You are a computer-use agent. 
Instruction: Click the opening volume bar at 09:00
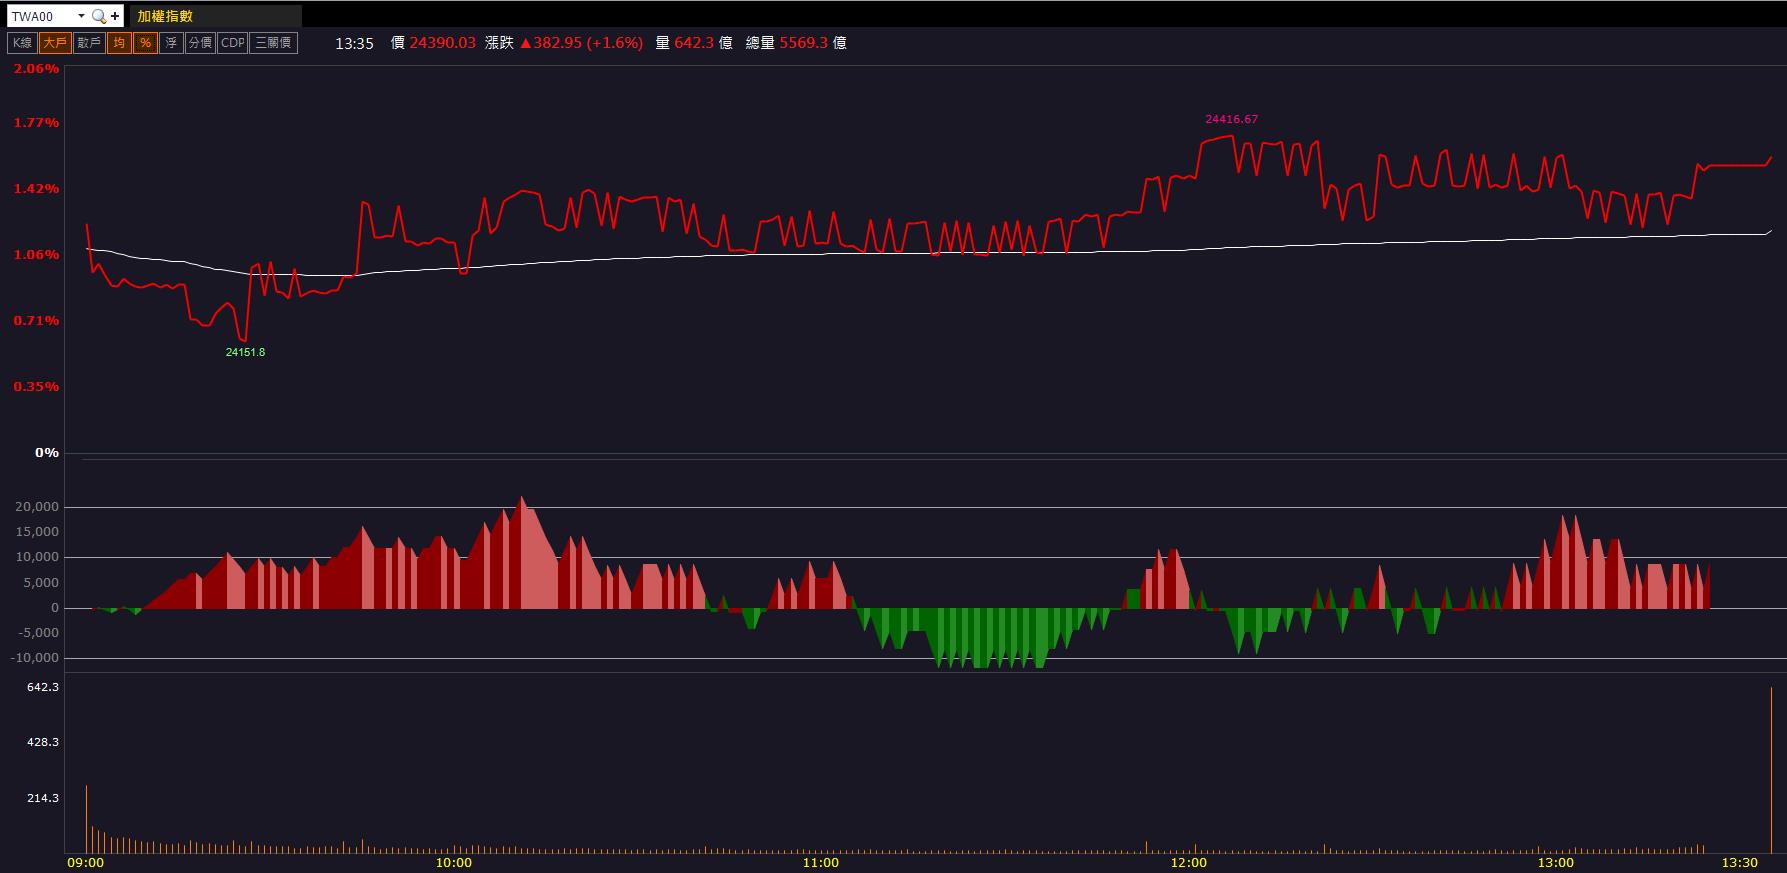point(86,819)
